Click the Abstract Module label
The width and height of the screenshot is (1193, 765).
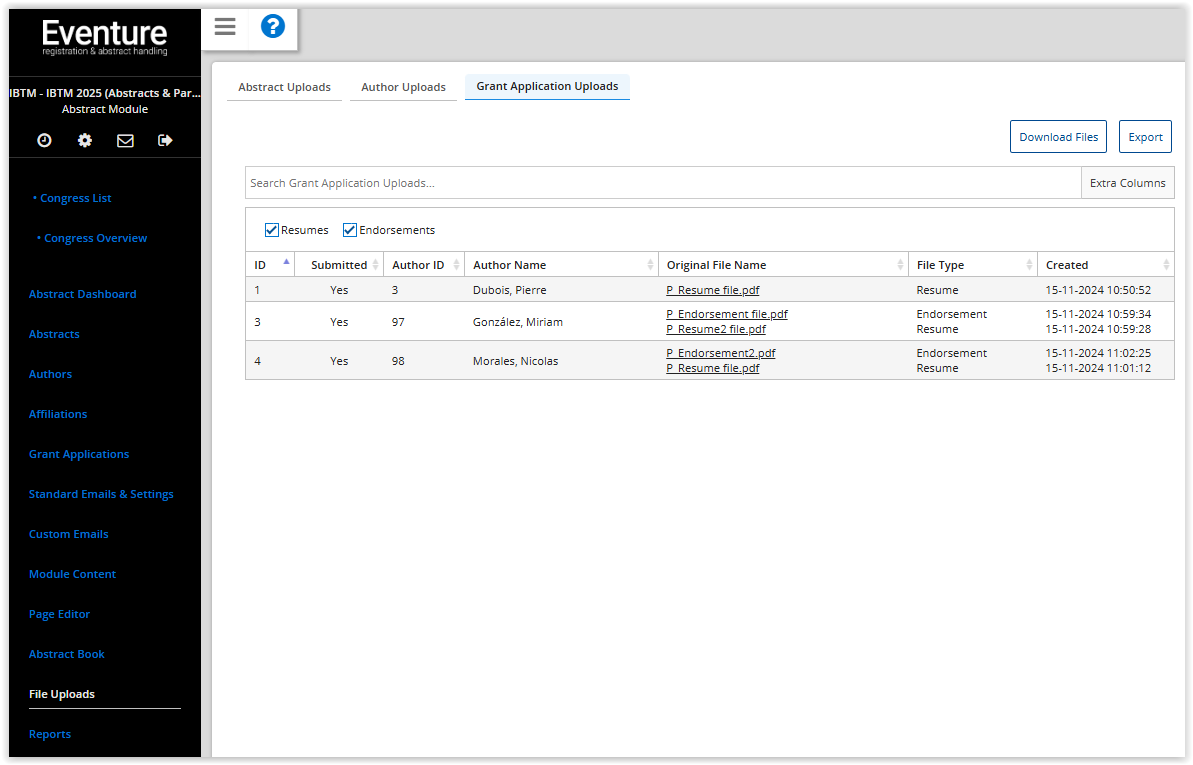point(105,110)
